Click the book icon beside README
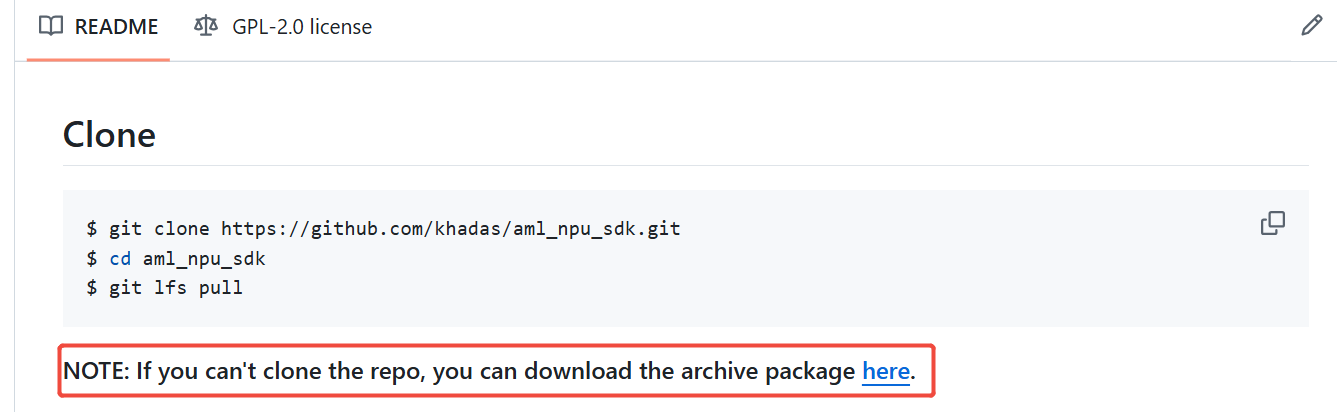 tap(51, 27)
